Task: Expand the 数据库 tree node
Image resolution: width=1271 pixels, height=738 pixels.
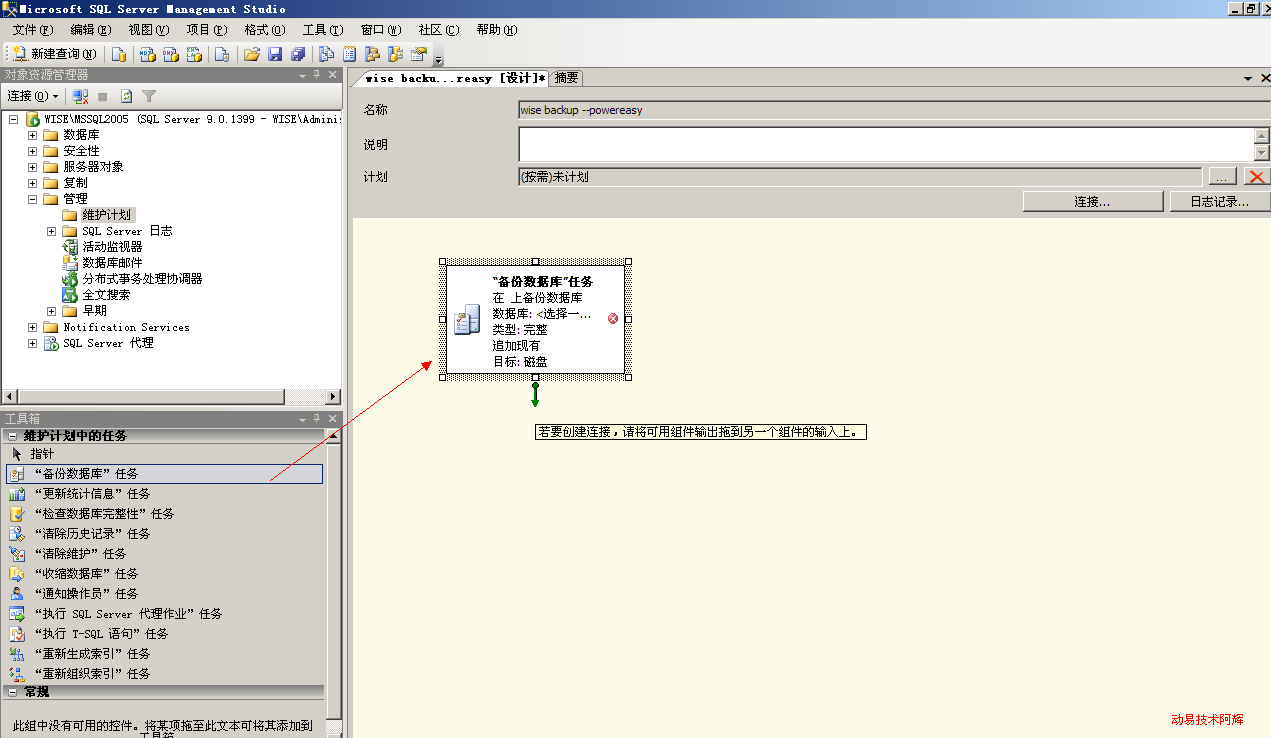Action: pos(32,135)
